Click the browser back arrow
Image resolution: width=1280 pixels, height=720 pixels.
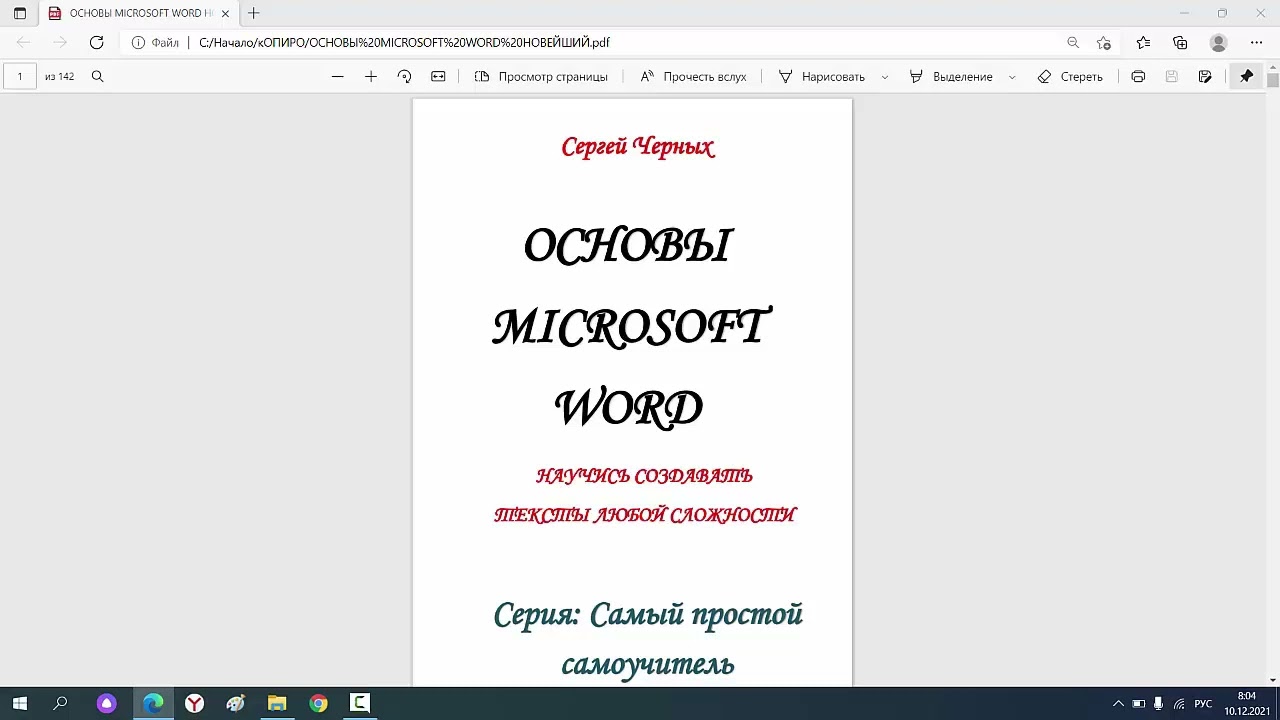(24, 43)
